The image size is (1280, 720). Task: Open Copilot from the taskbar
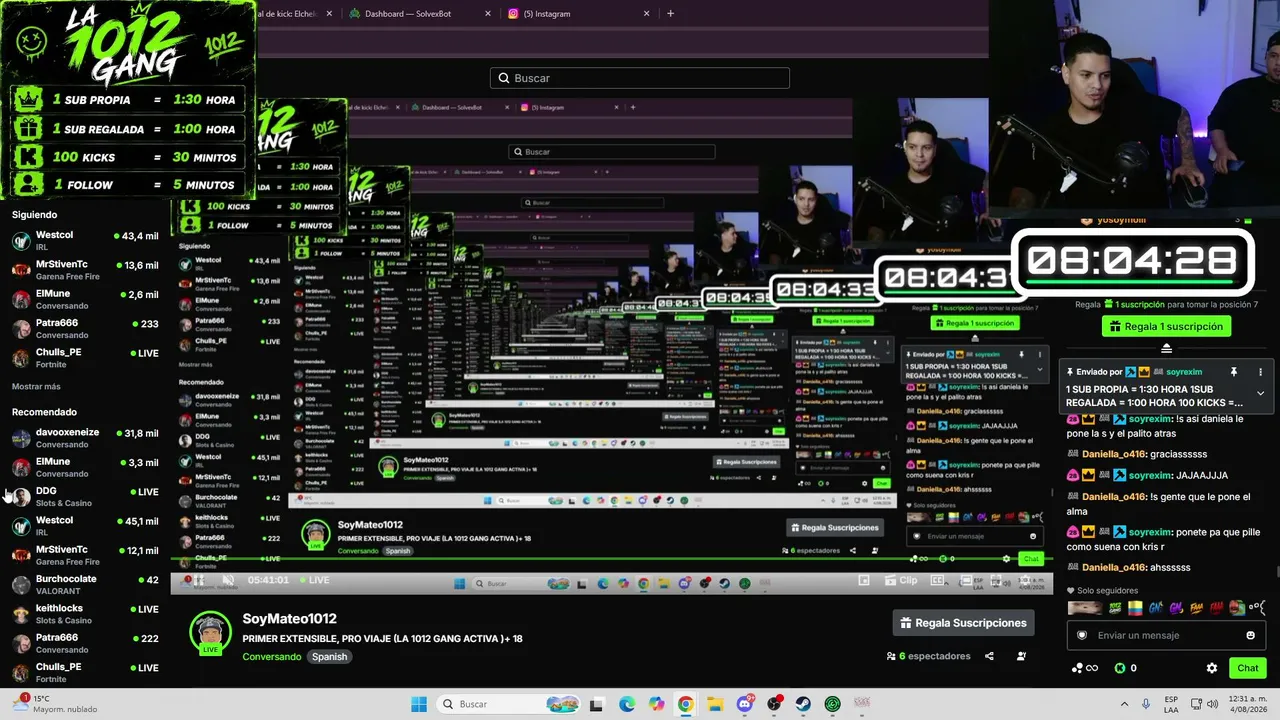656,704
